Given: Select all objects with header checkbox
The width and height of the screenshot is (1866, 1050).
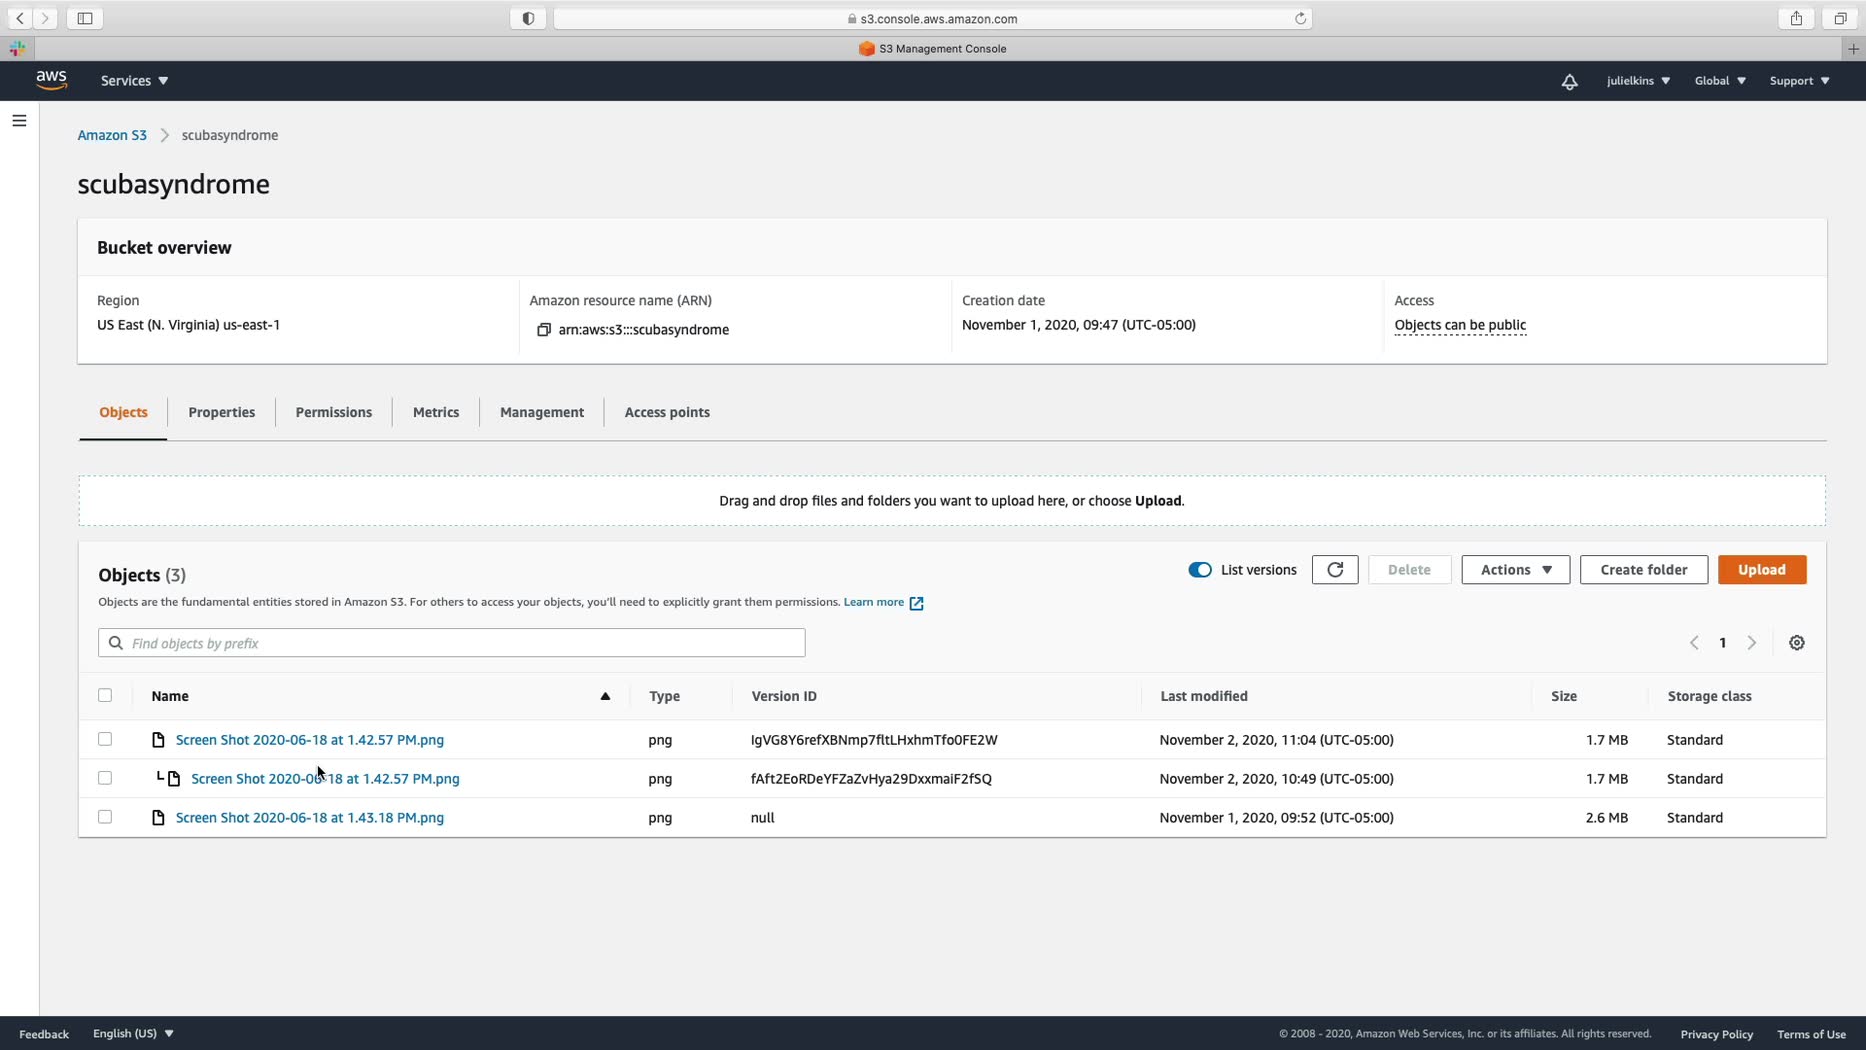Looking at the screenshot, I should click(x=105, y=696).
